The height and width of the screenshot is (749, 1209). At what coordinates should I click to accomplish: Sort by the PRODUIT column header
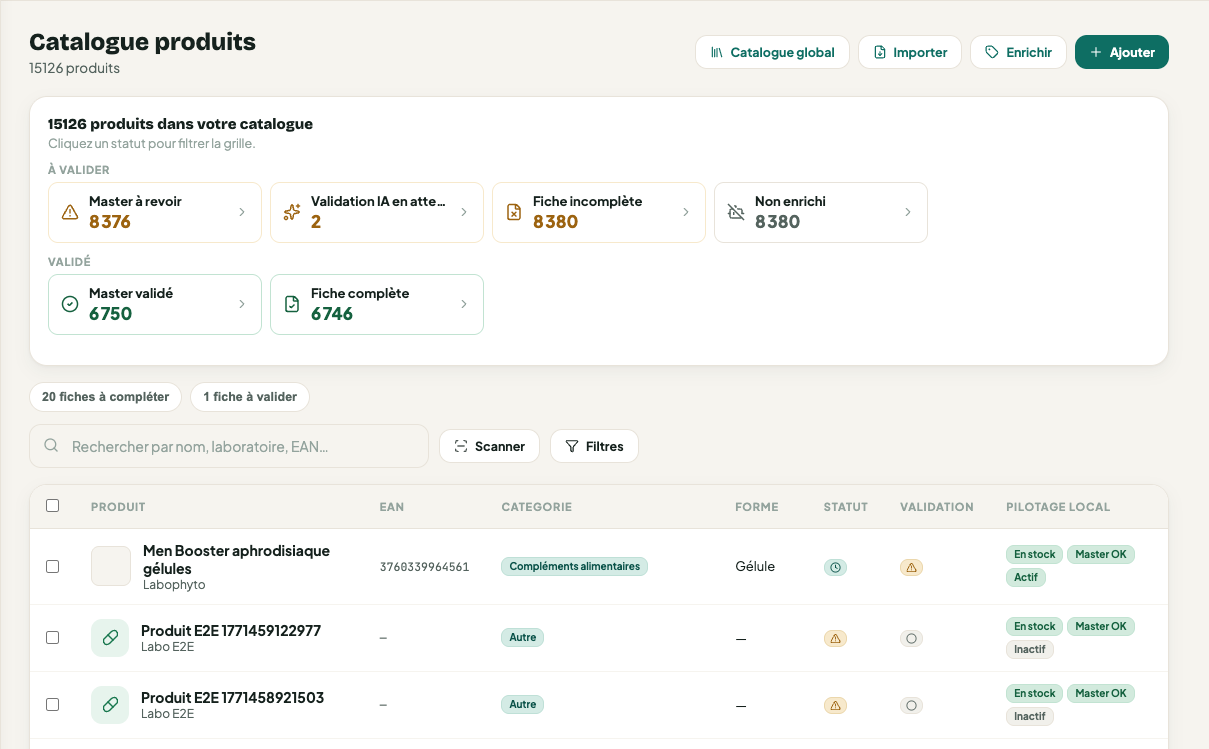118,507
